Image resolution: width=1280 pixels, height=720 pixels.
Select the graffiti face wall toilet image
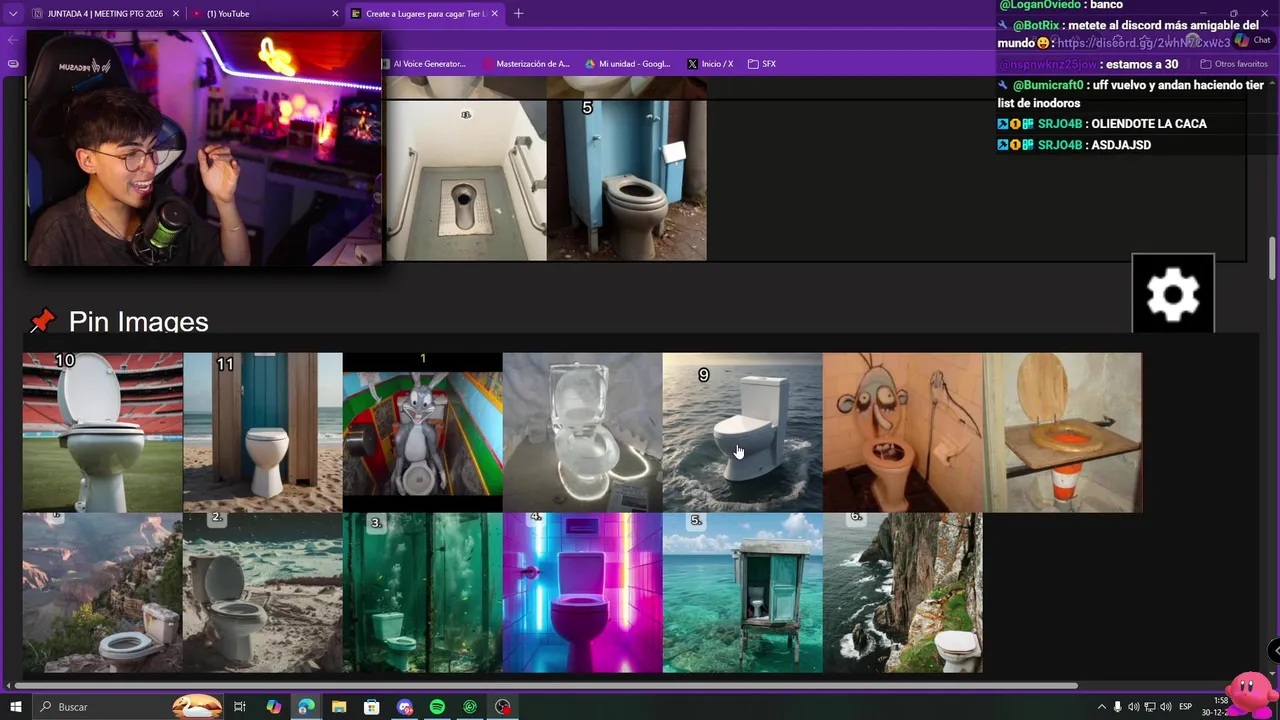[x=903, y=432]
